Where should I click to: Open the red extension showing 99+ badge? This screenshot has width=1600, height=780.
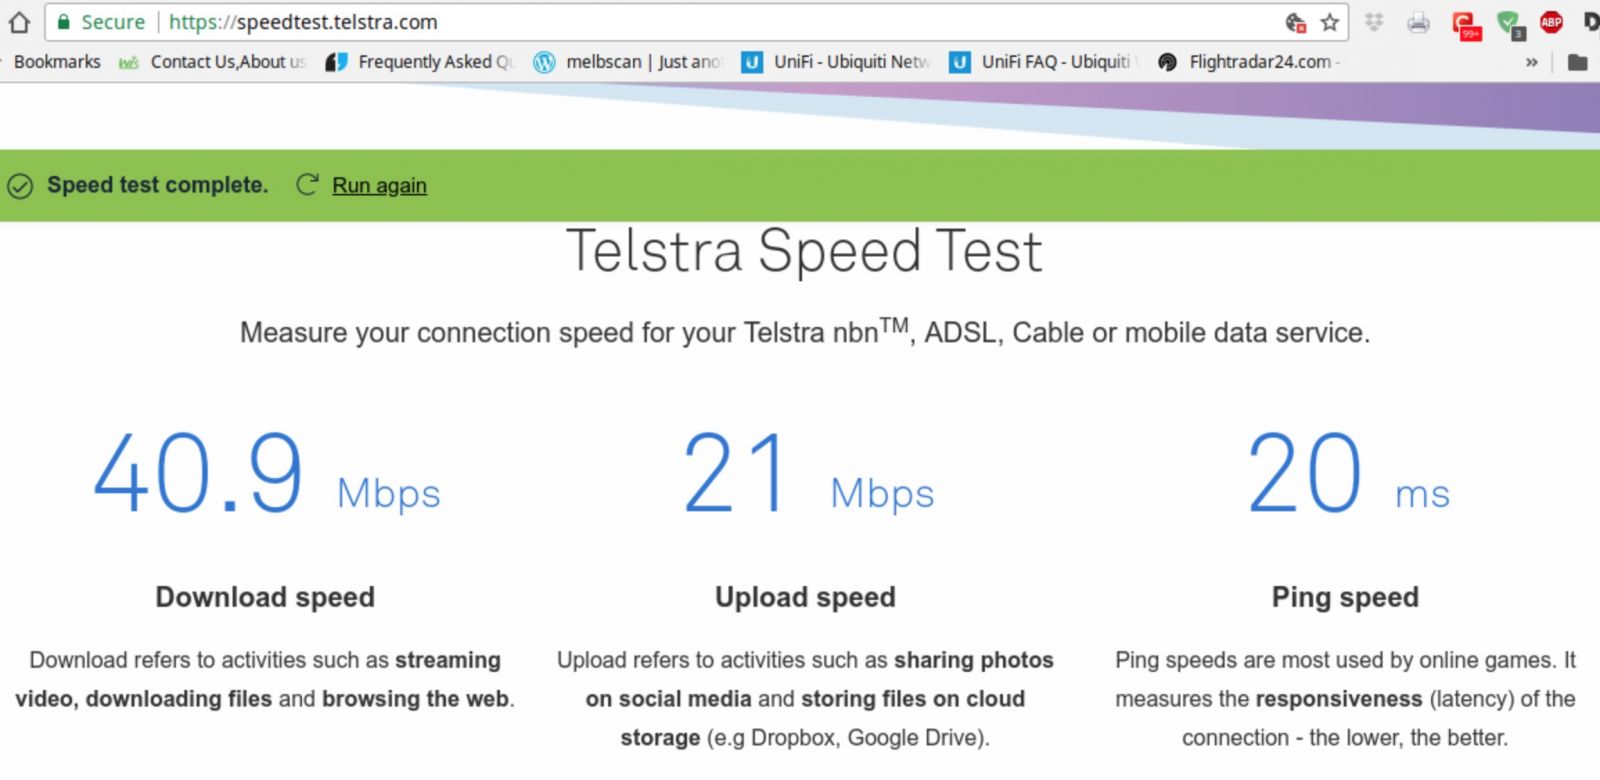tap(1466, 24)
